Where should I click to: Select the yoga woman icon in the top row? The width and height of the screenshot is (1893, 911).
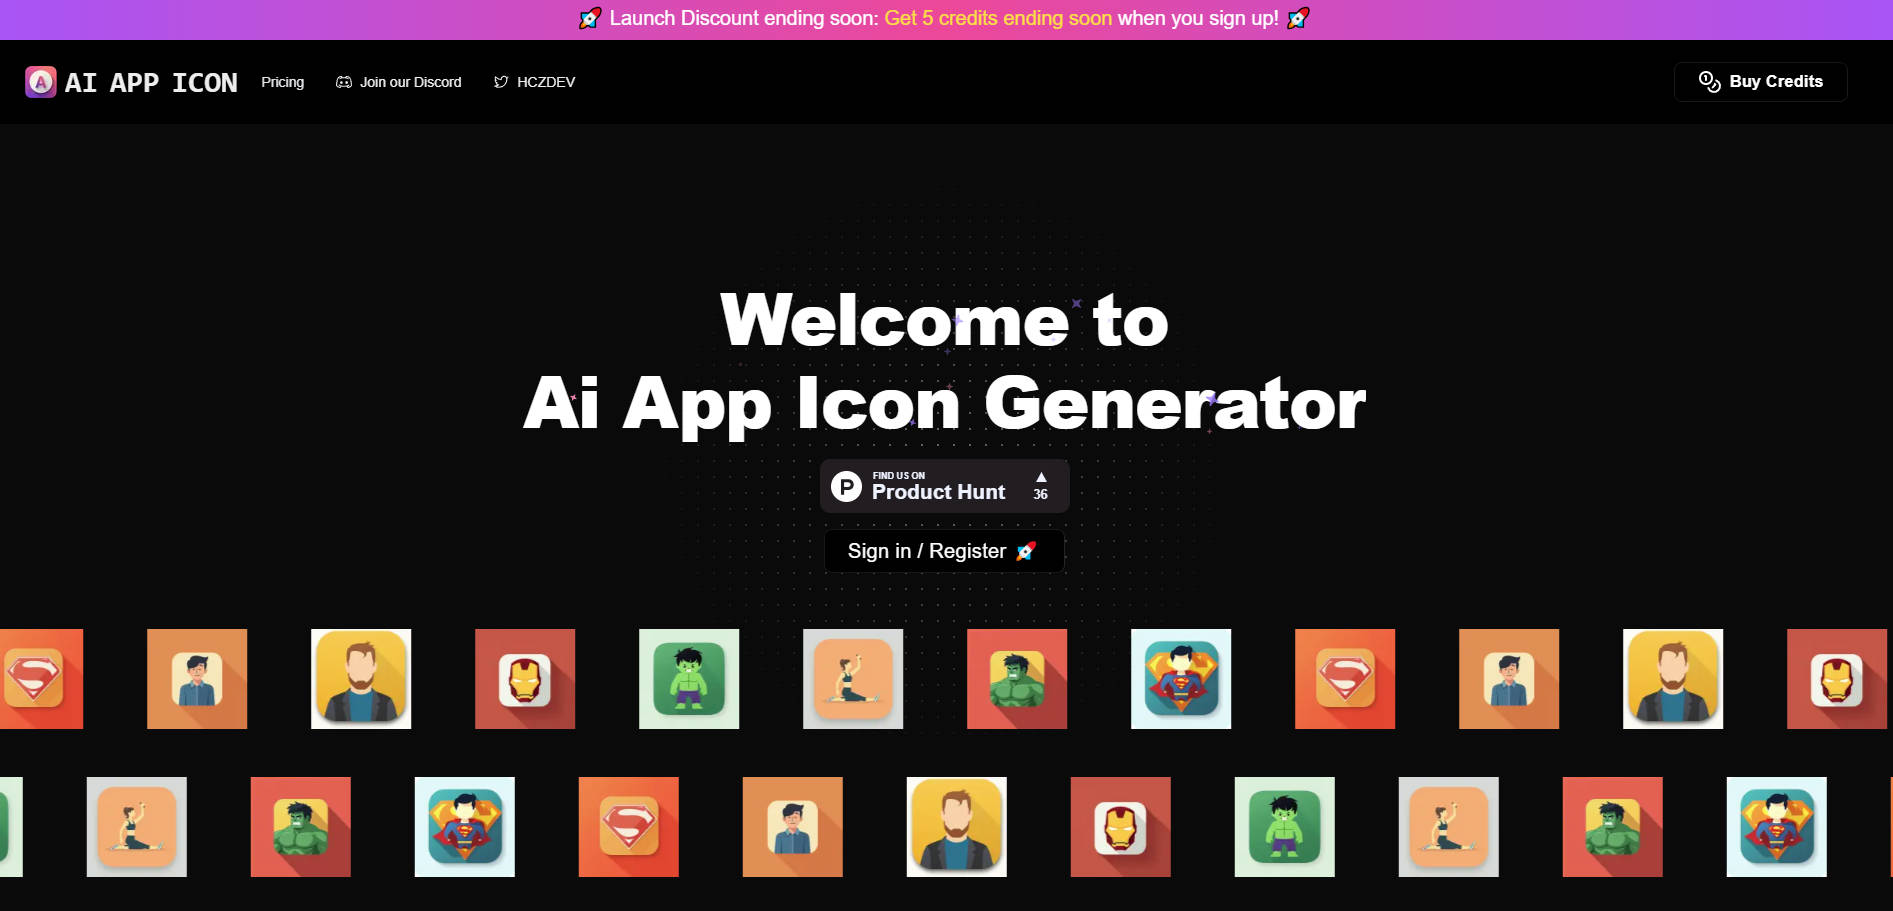853,679
